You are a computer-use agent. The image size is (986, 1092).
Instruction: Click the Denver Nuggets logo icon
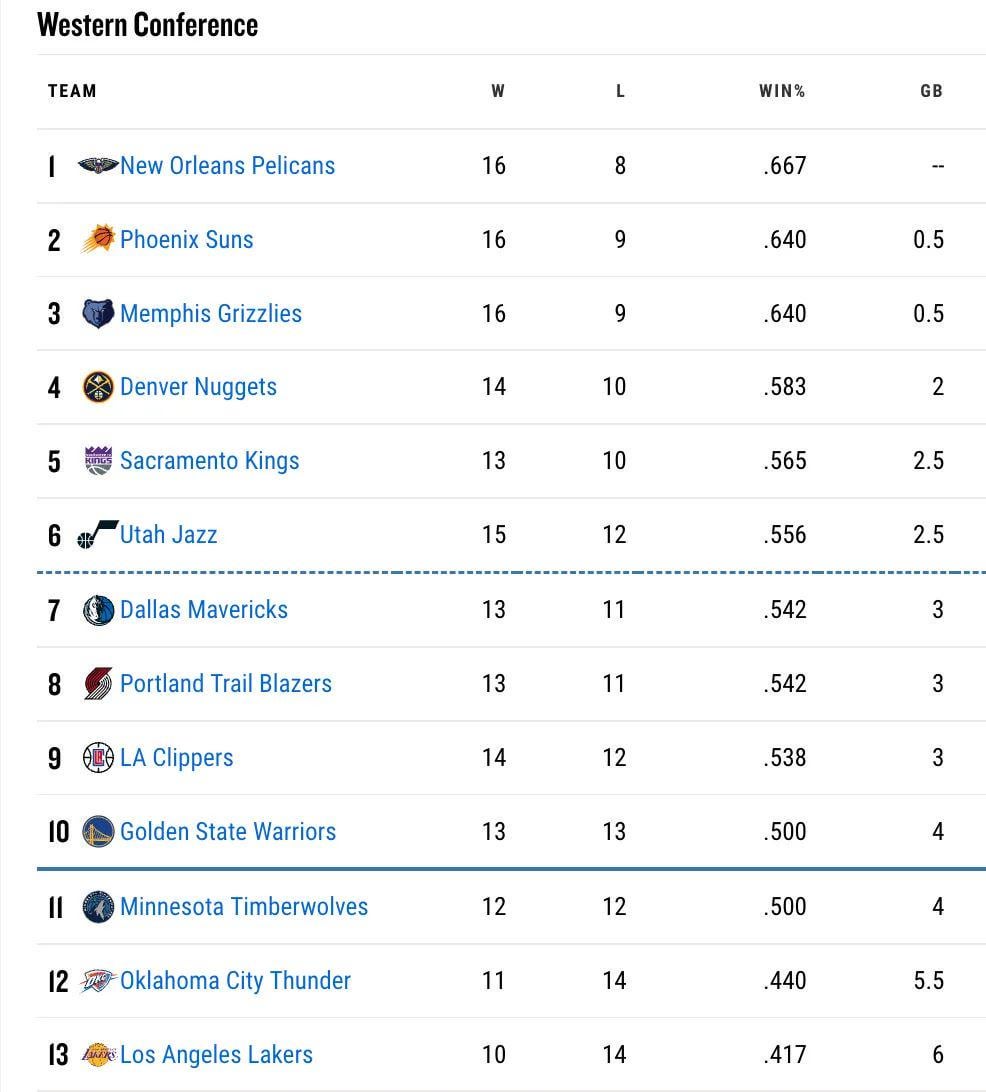coord(98,387)
